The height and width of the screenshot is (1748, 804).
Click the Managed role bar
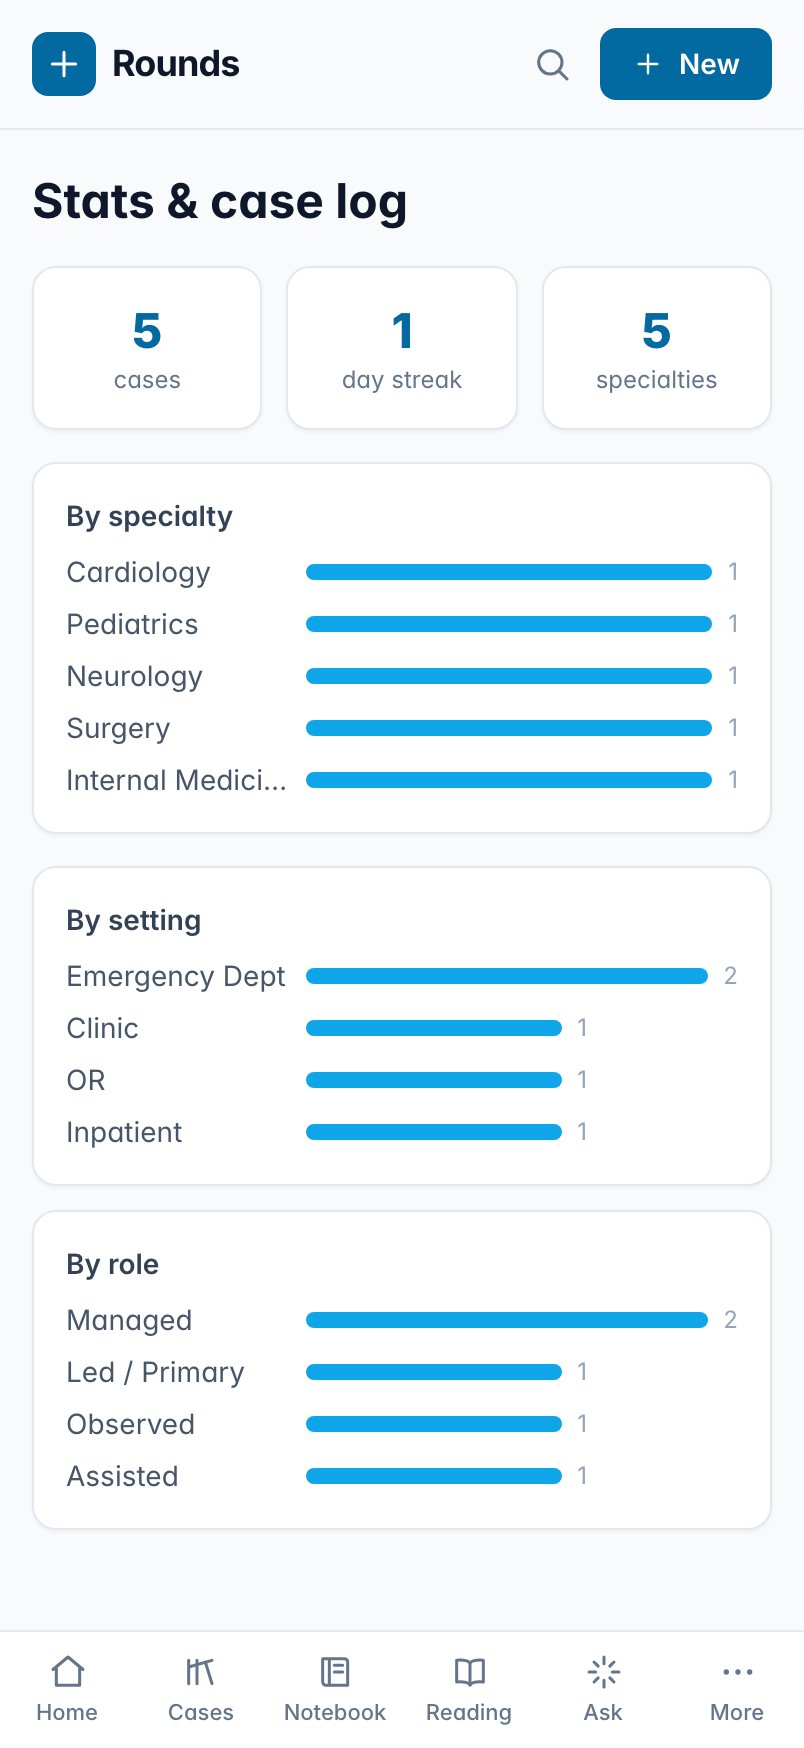pyautogui.click(x=507, y=1320)
